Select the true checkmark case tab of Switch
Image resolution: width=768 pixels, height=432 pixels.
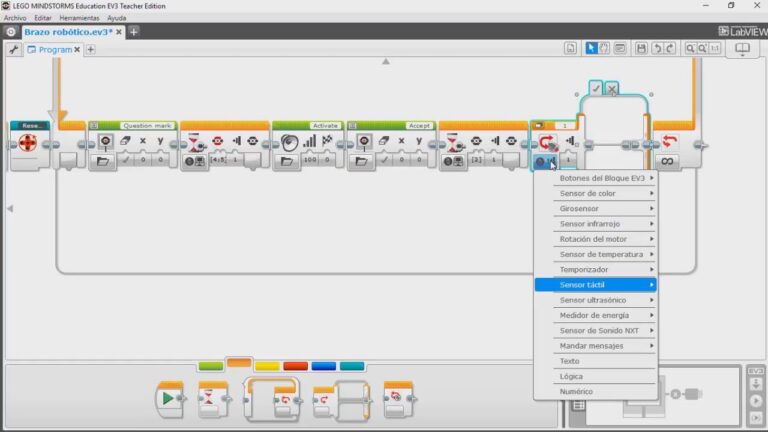tap(596, 89)
